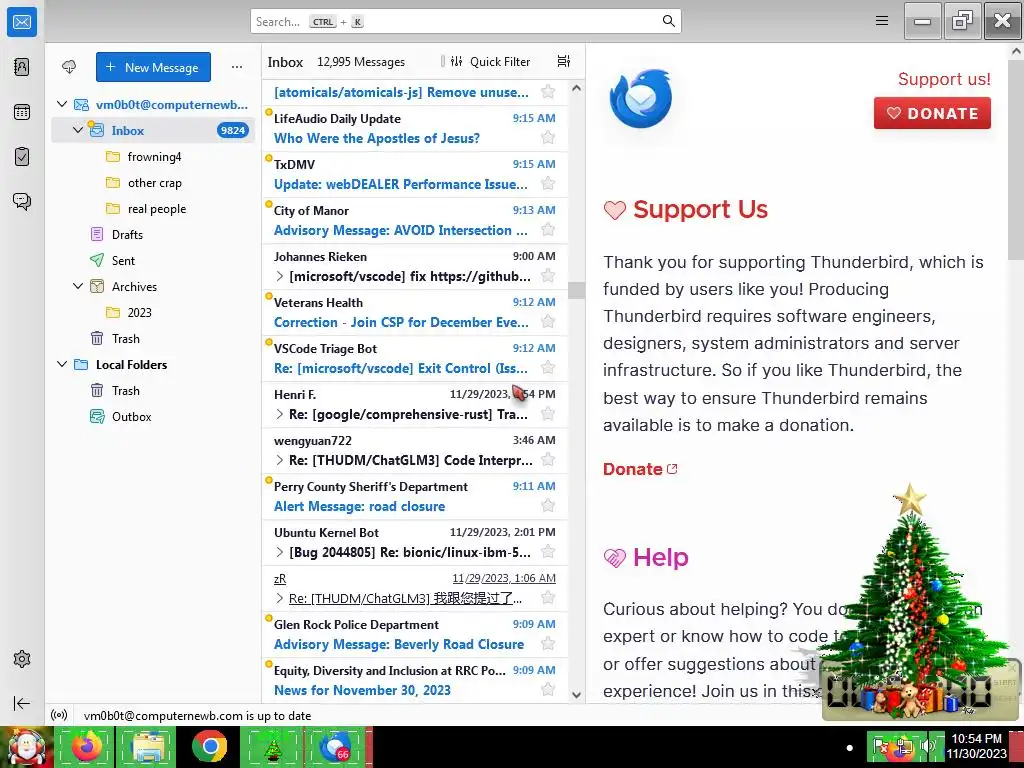Expand the Johannes Rieken thread
Screen dimensions: 1024x768
(280, 276)
